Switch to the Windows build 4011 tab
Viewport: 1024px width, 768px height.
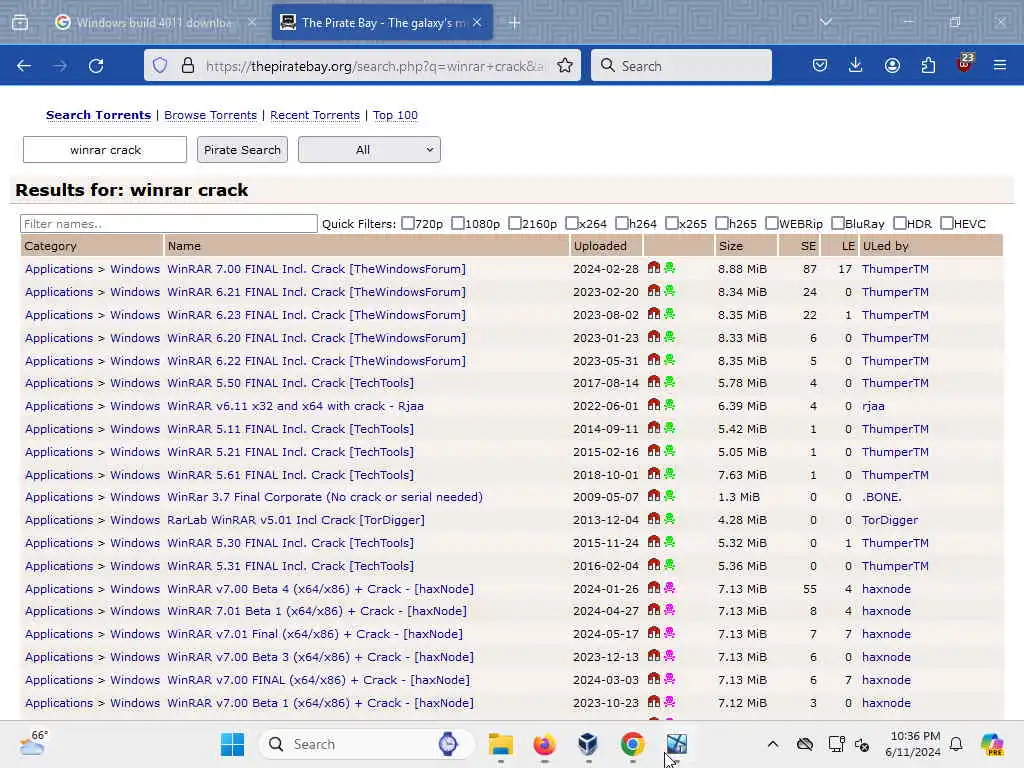(155, 23)
